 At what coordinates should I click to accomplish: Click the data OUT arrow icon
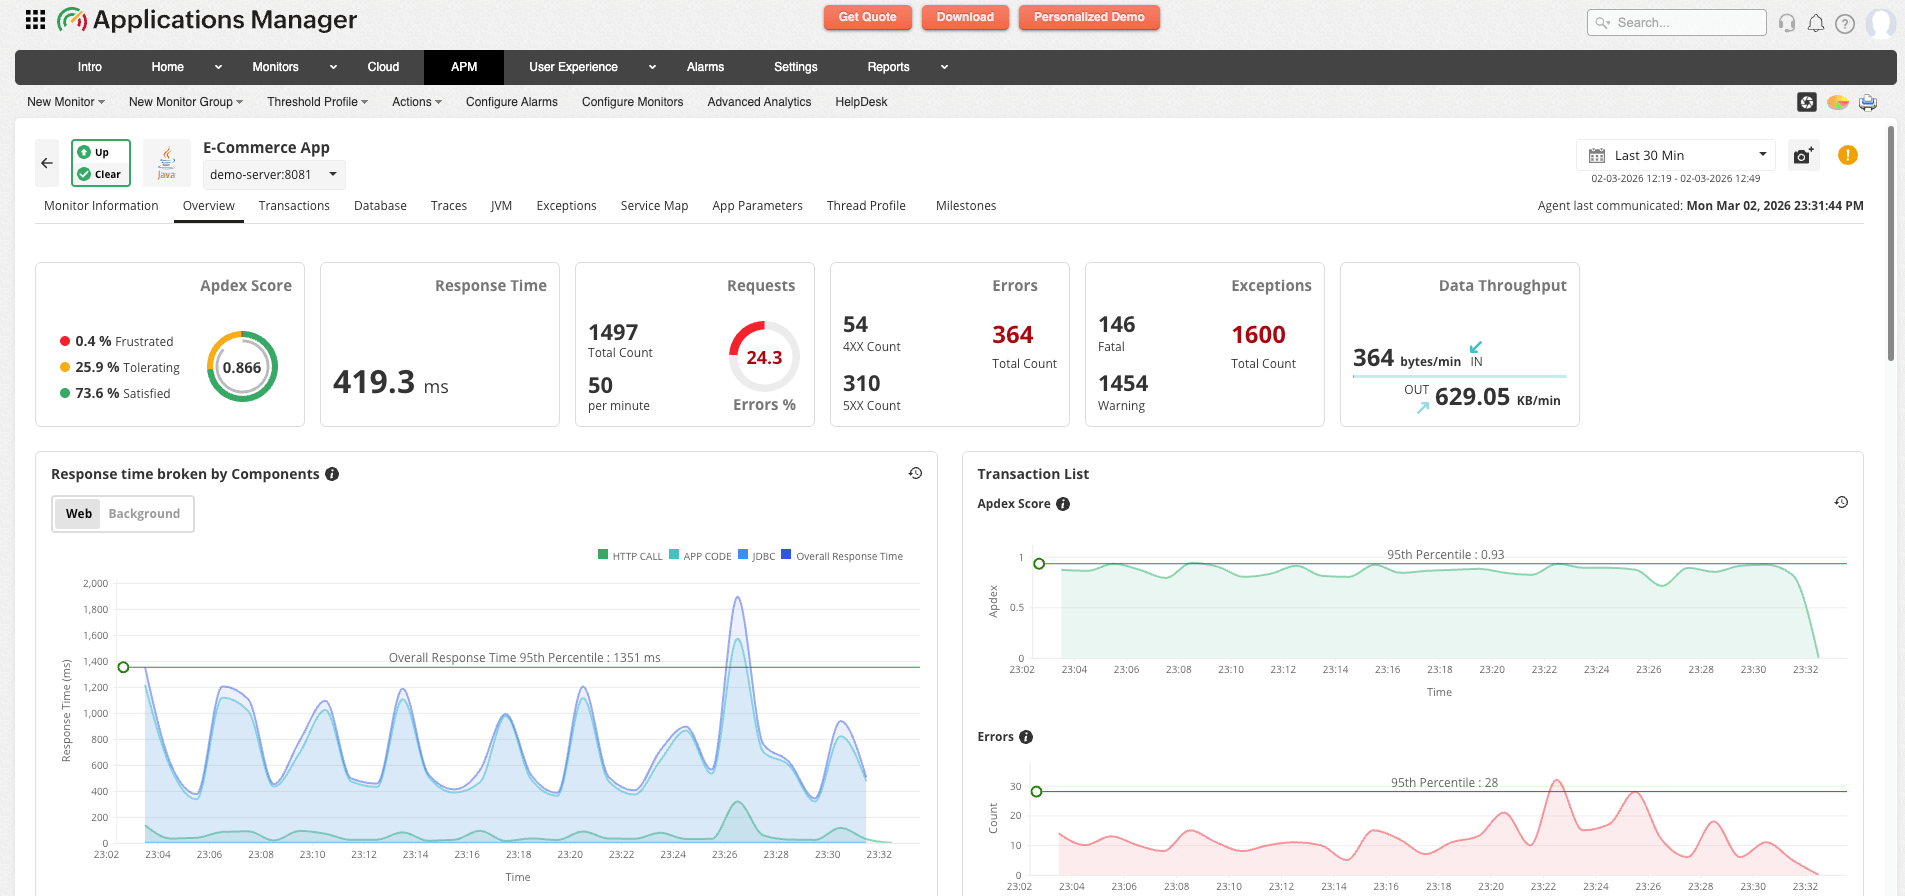(x=1423, y=407)
